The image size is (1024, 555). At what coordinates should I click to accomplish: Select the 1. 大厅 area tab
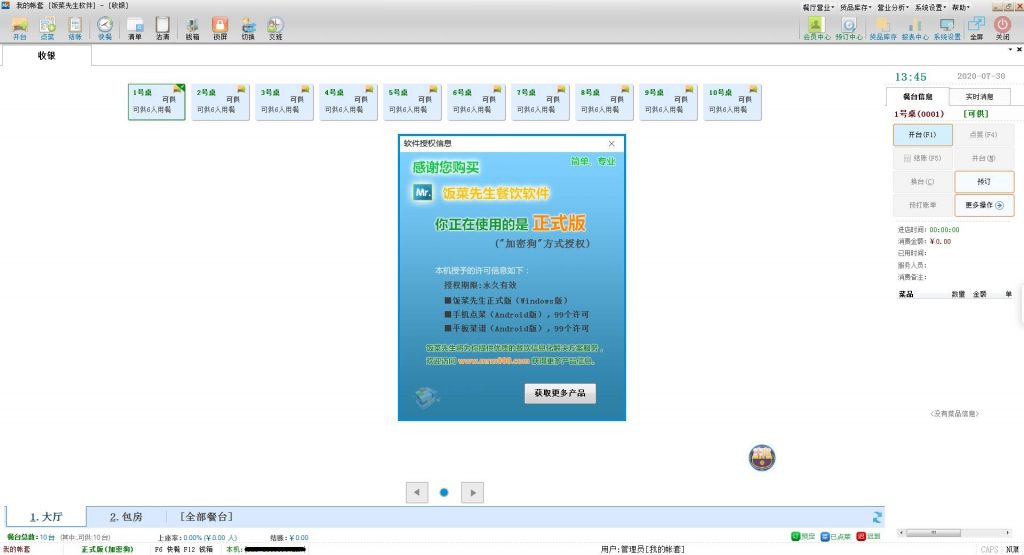[46, 516]
